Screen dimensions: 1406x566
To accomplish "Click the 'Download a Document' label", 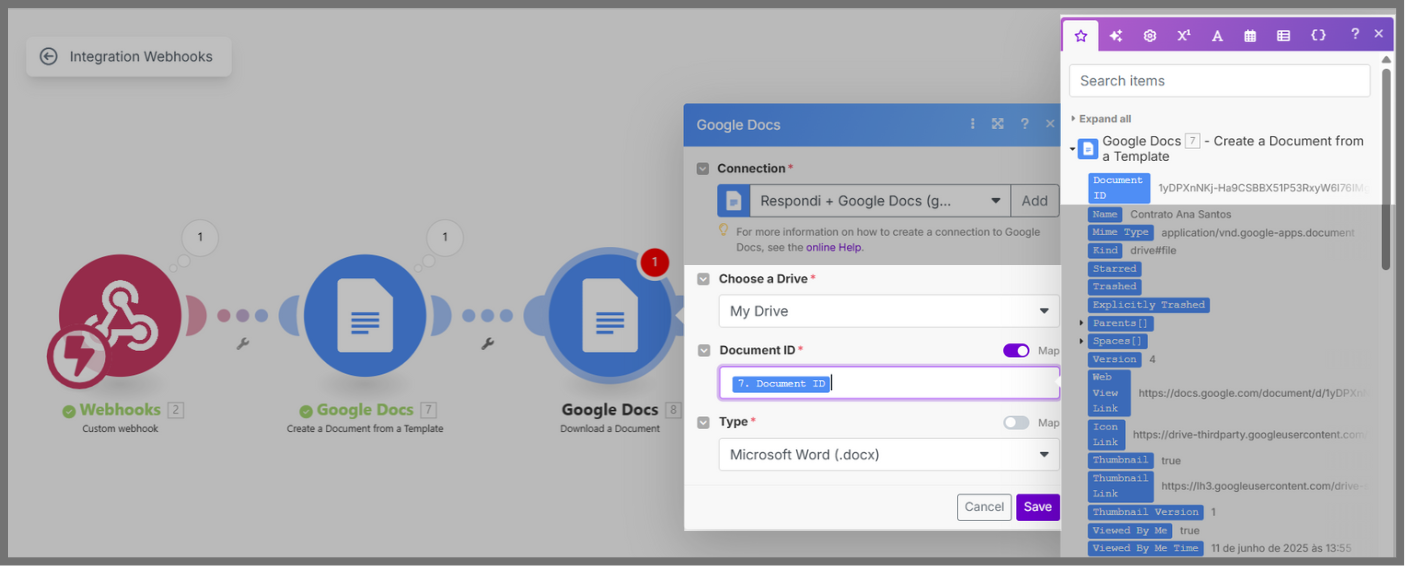I will point(610,429).
